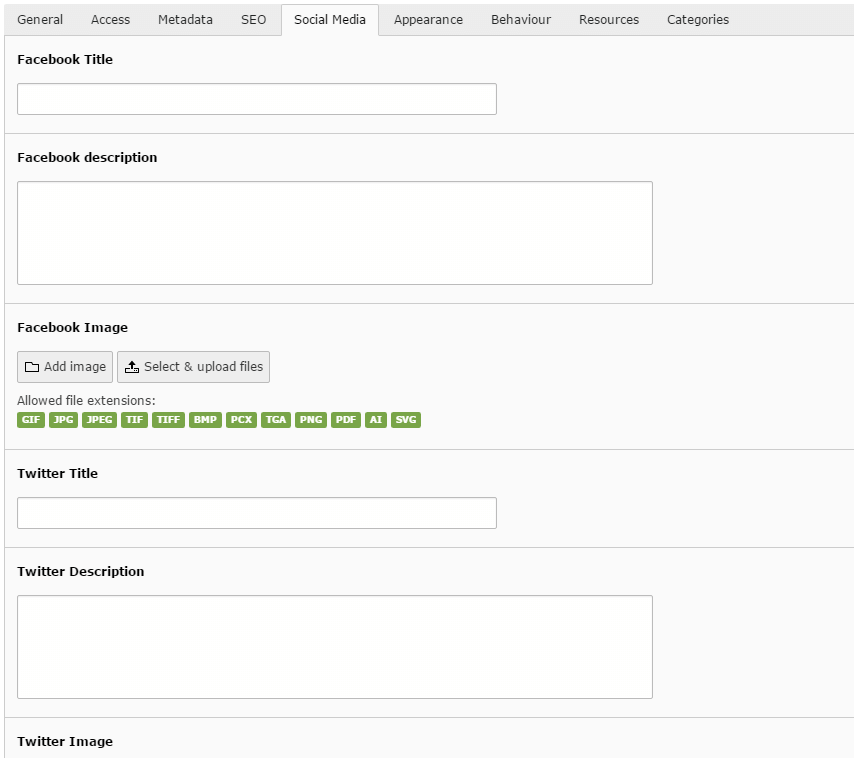Viewport: 854px width, 758px height.
Task: Open the General tab
Action: (x=40, y=20)
